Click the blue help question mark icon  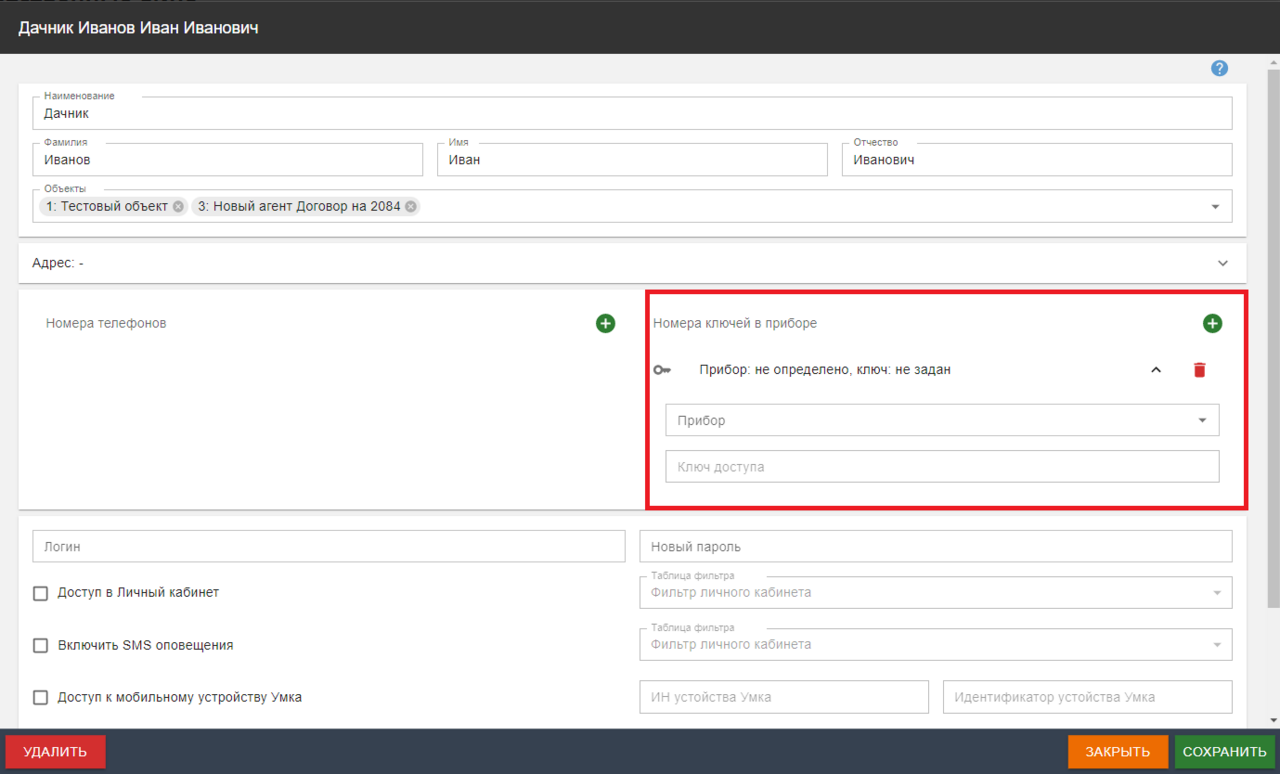(1219, 68)
